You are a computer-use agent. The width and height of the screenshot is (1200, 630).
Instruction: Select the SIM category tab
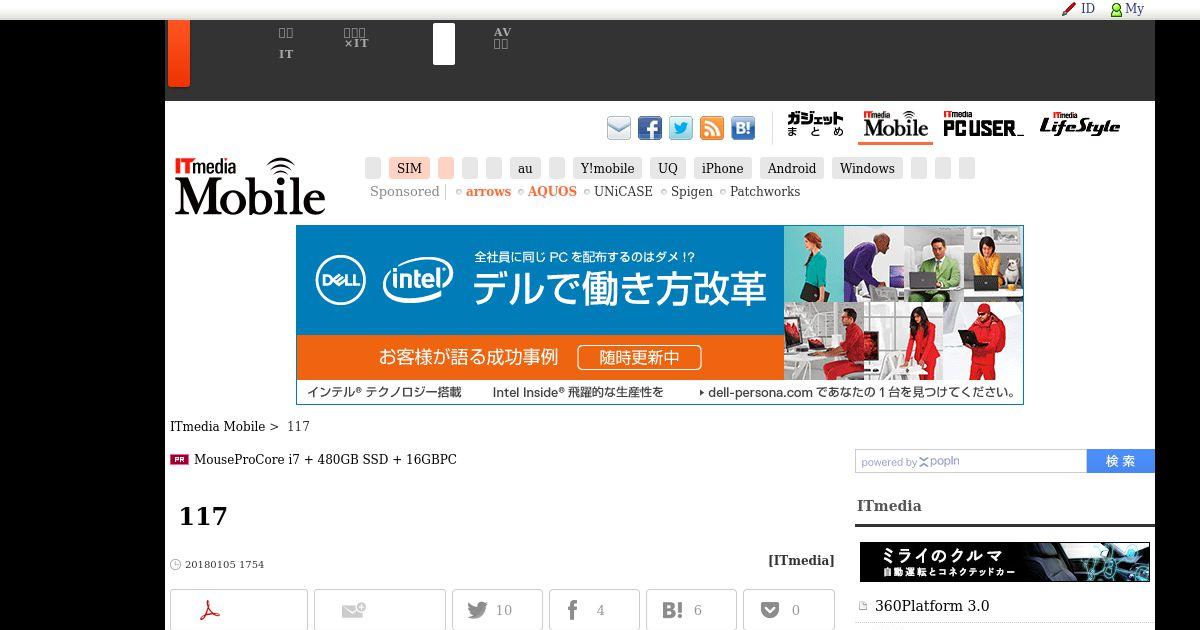point(409,168)
